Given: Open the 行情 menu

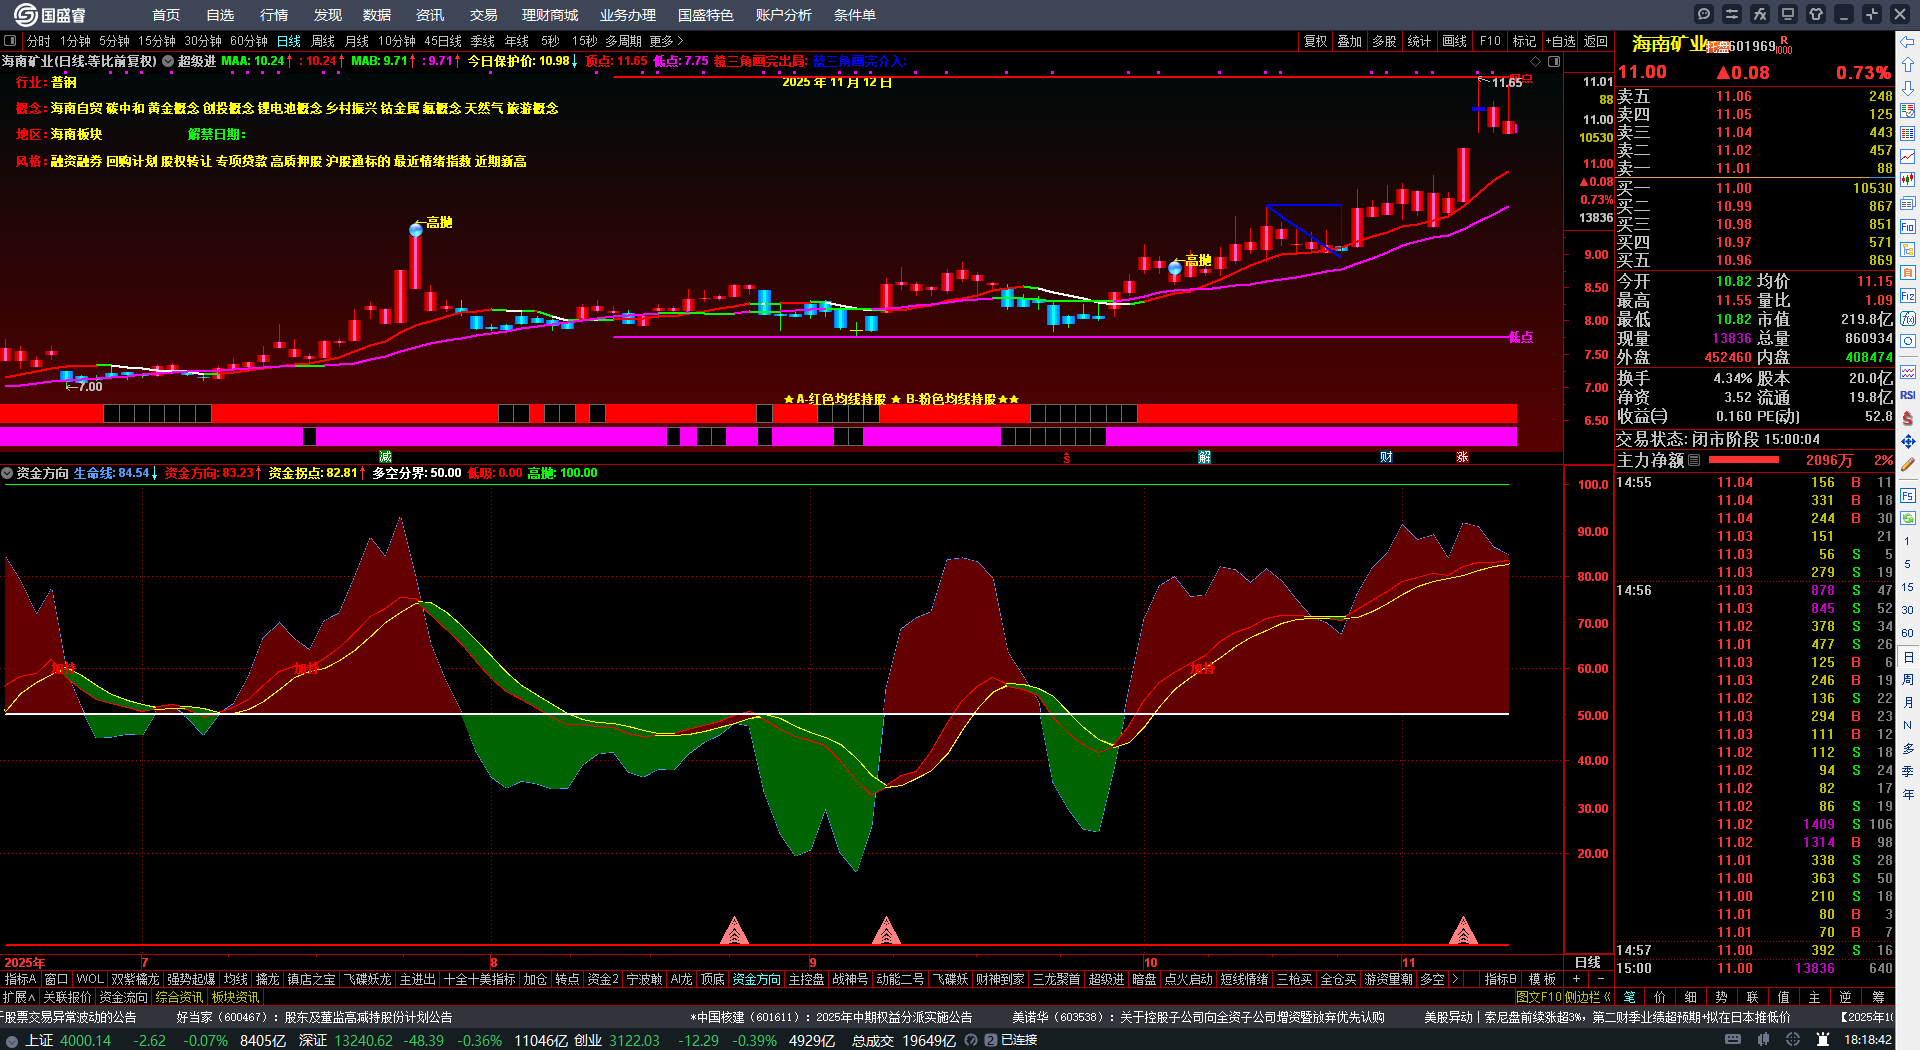Looking at the screenshot, I should (x=274, y=15).
